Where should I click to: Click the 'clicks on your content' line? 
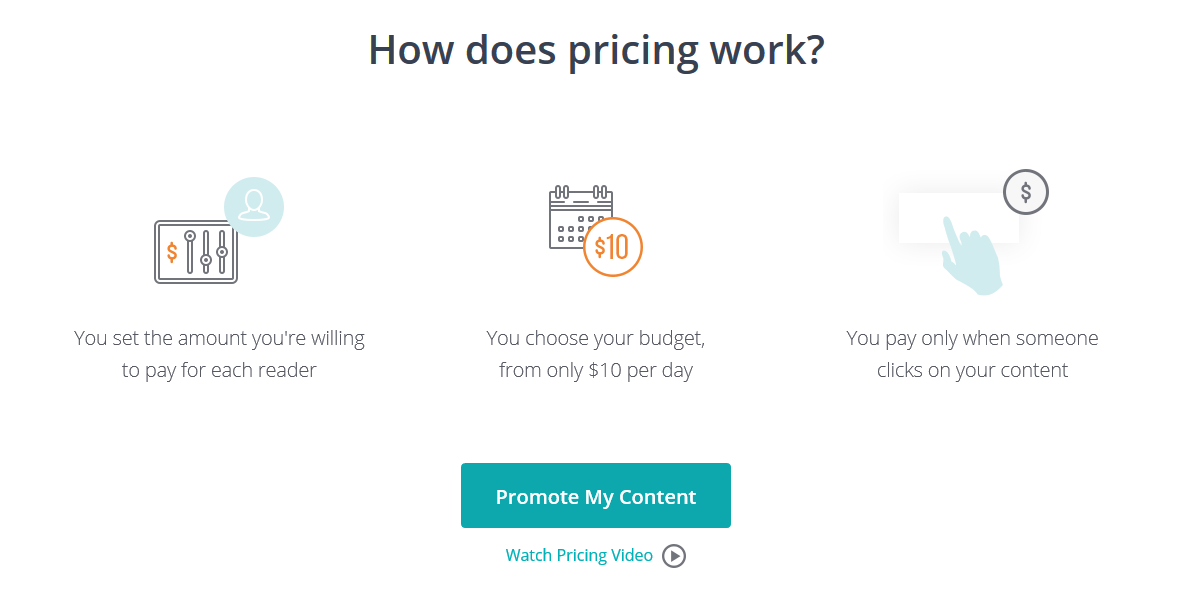pos(972,370)
